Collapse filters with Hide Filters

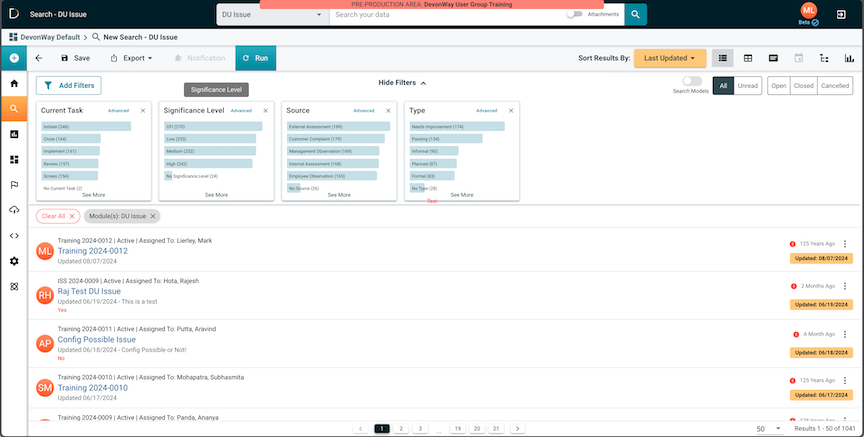402,83
